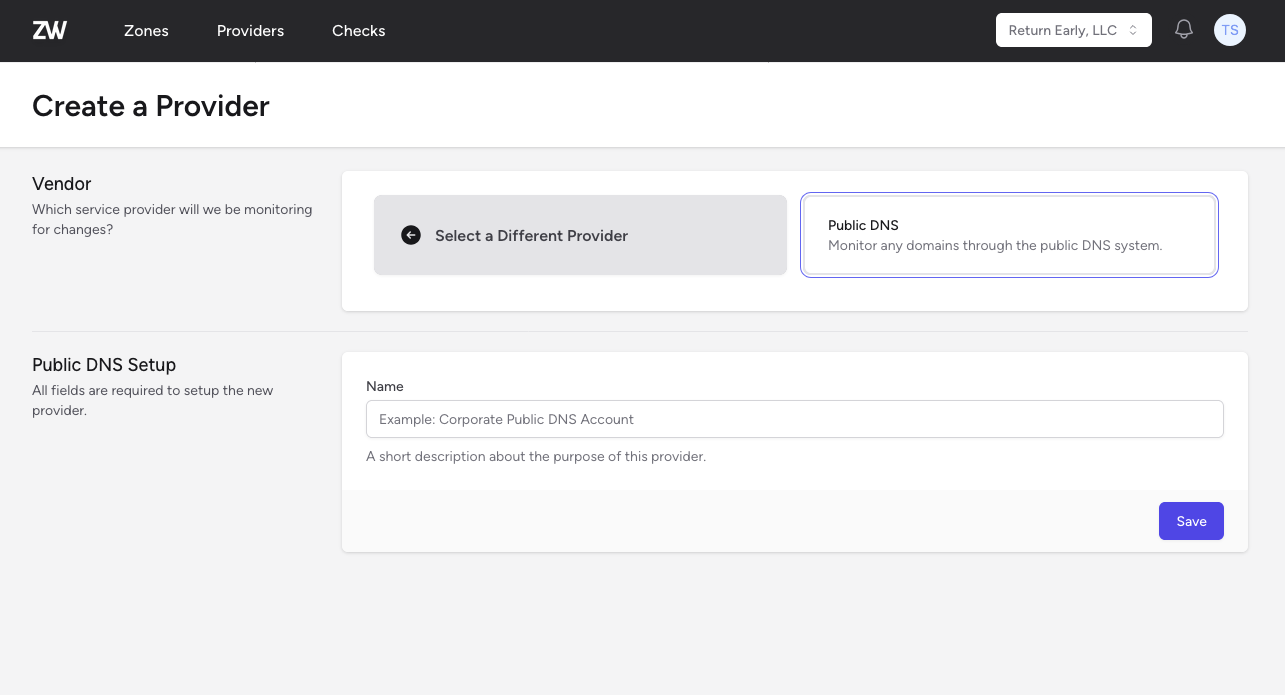Screen dimensions: 1285x695
Task: Open the Zones navigation menu
Action: point(146,30)
